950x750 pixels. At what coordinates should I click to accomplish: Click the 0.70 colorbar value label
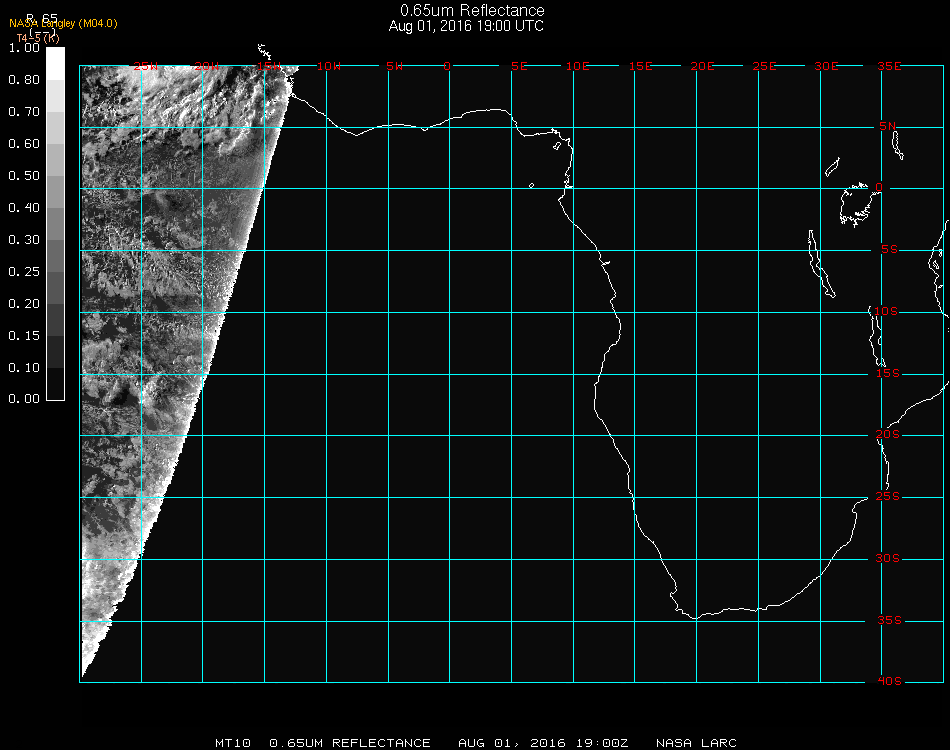click(24, 112)
